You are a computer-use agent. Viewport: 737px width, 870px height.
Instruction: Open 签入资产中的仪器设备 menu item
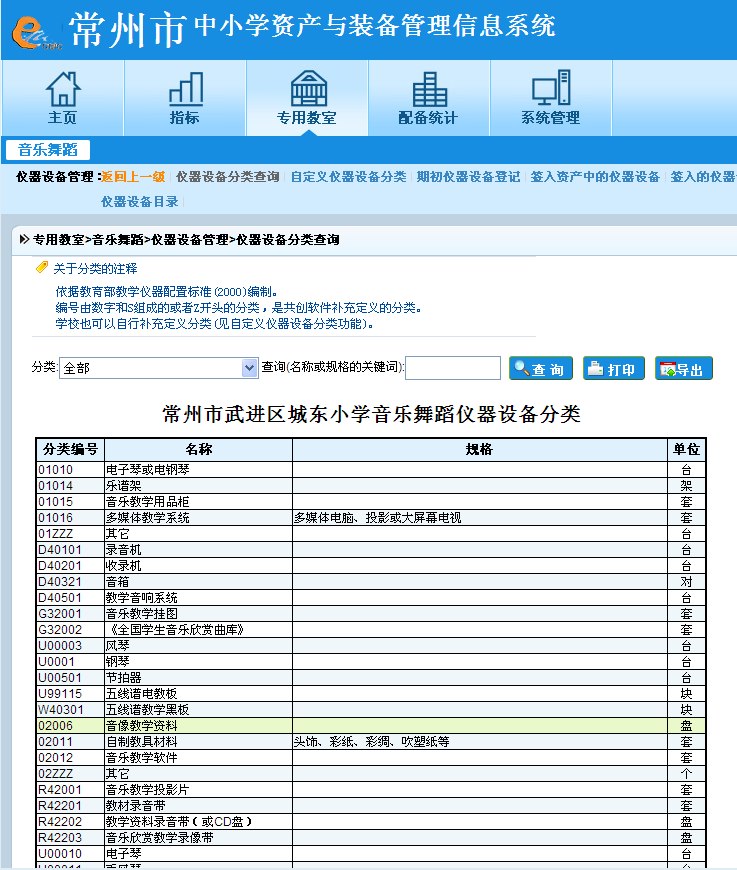tap(595, 177)
